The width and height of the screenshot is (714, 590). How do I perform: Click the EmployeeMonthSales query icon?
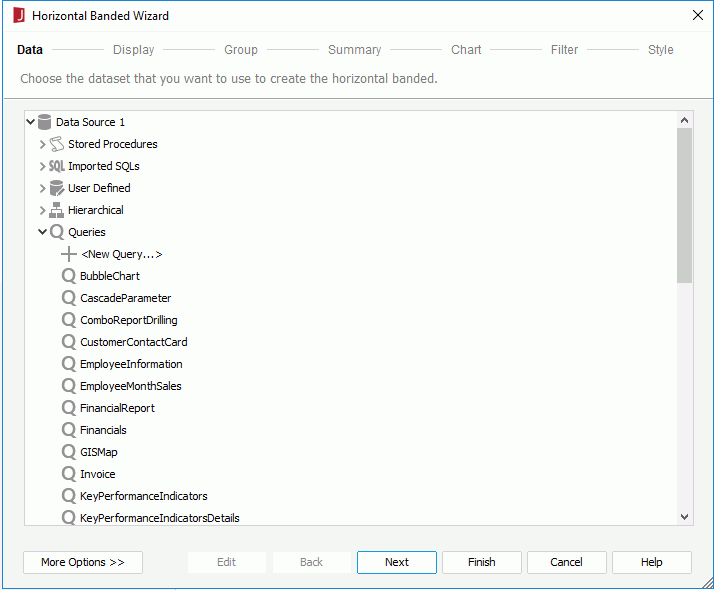[x=69, y=386]
